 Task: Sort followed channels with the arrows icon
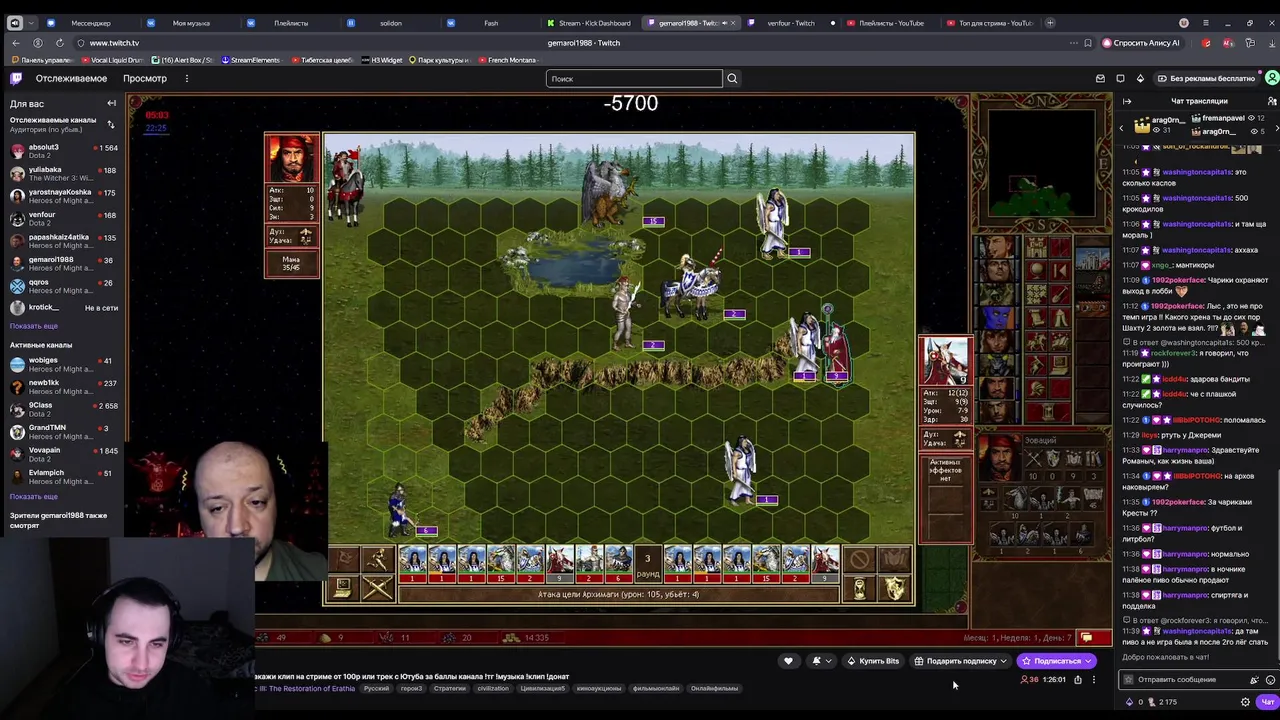tap(111, 124)
